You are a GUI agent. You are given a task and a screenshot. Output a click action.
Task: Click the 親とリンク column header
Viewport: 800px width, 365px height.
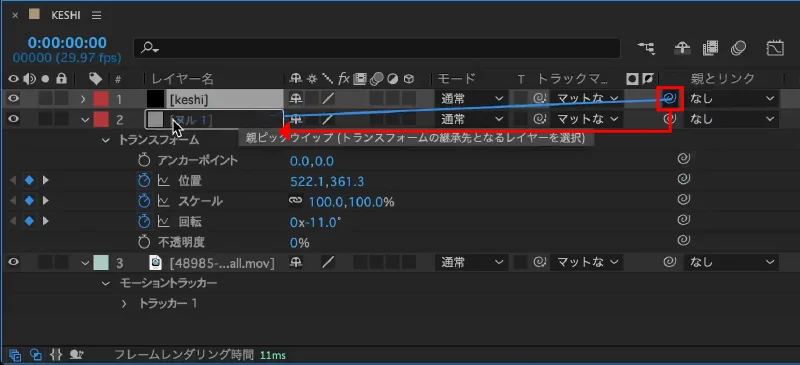(722, 79)
